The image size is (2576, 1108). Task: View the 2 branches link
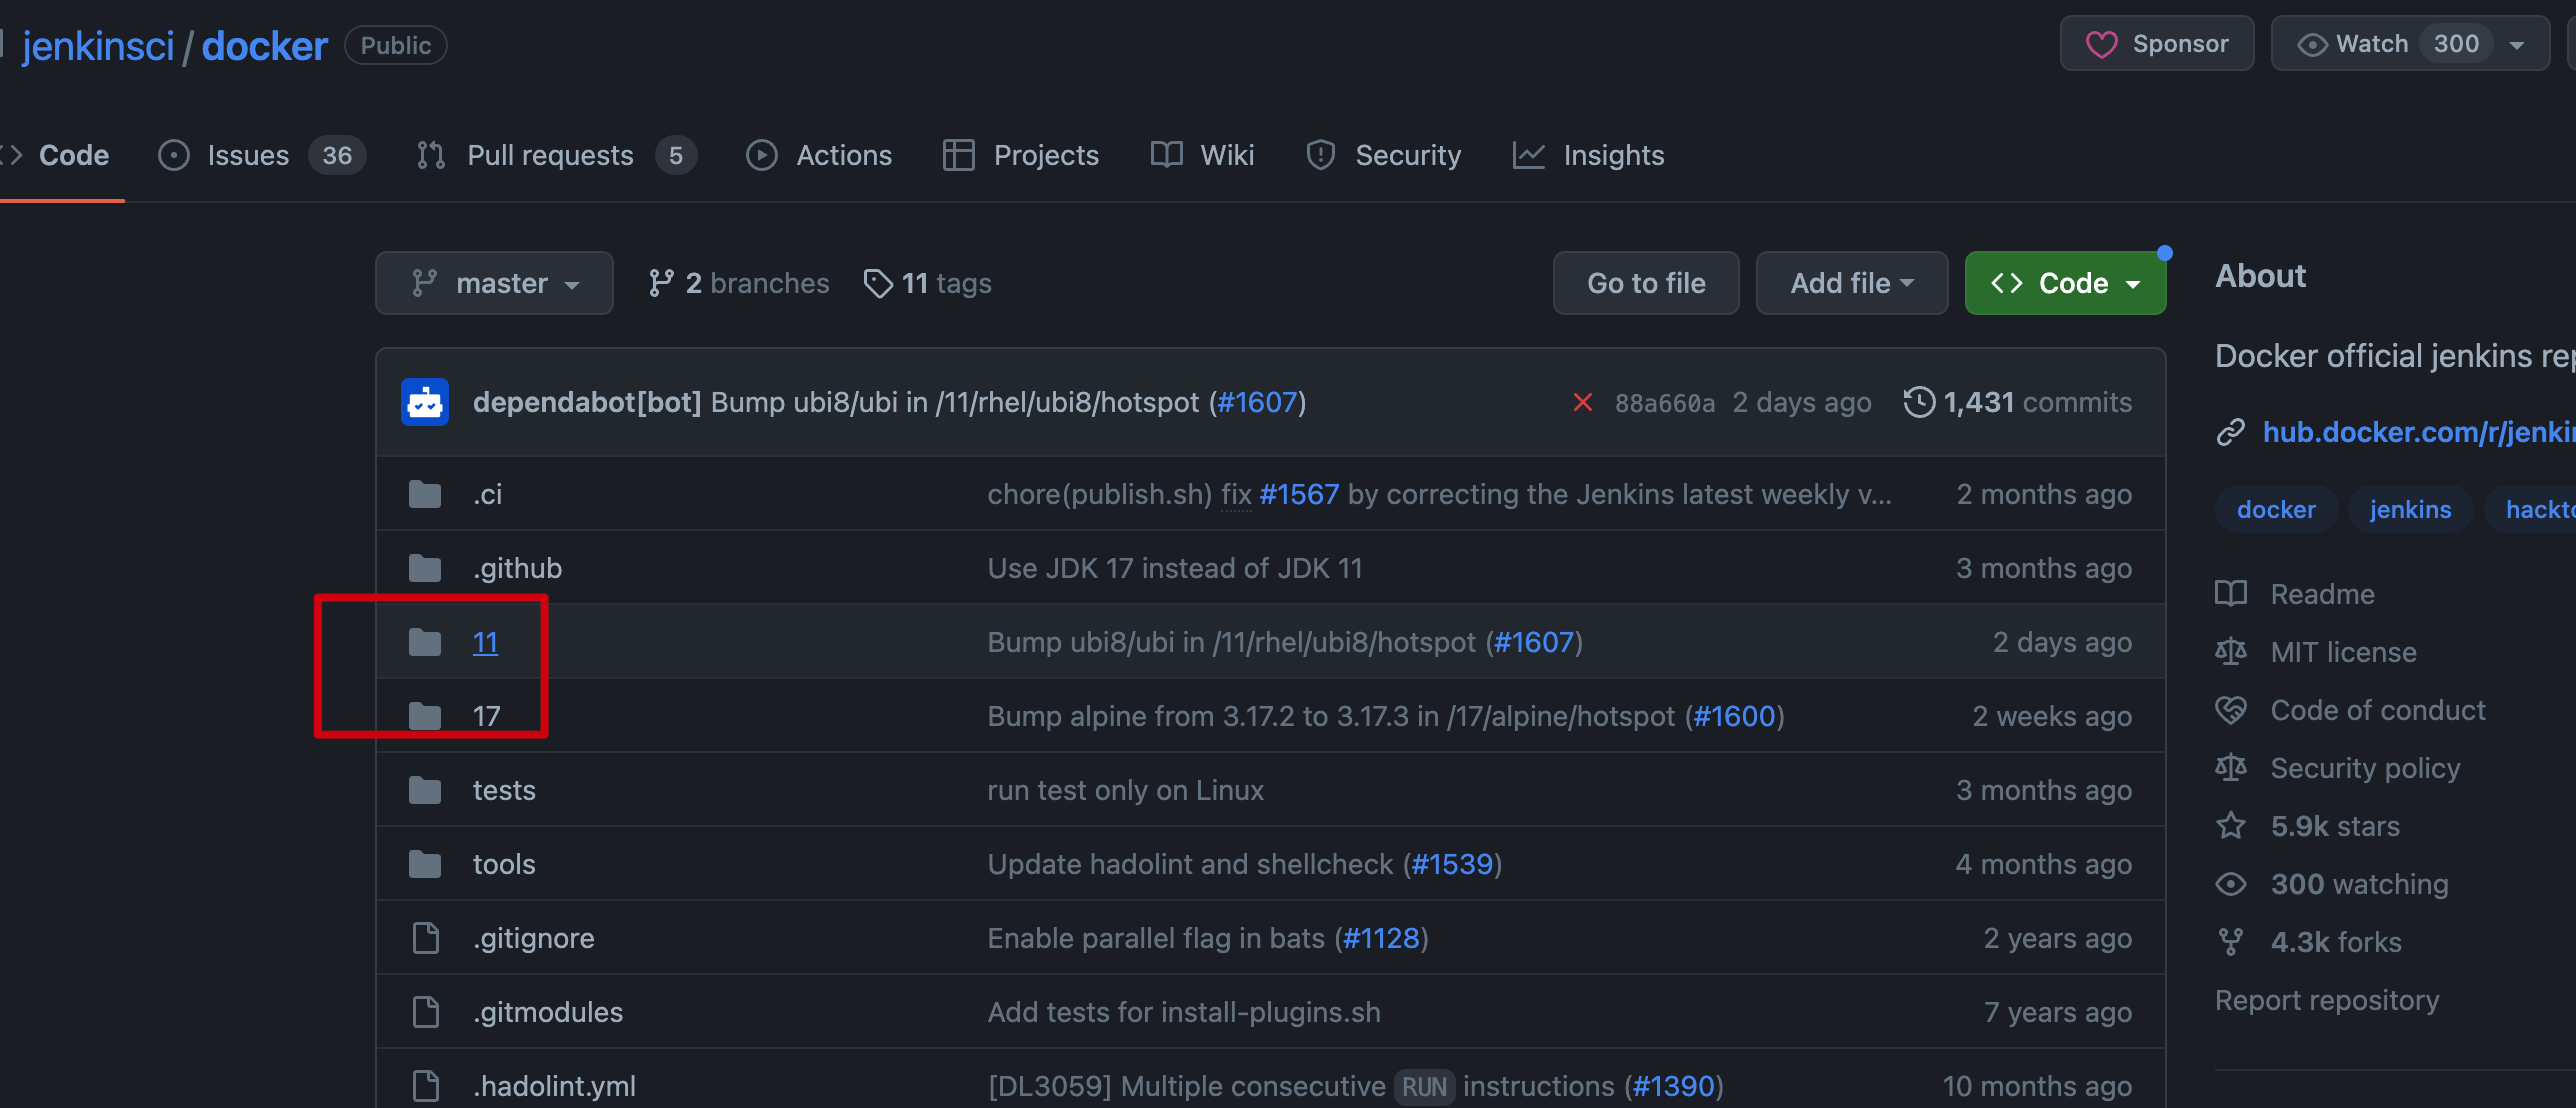click(739, 283)
